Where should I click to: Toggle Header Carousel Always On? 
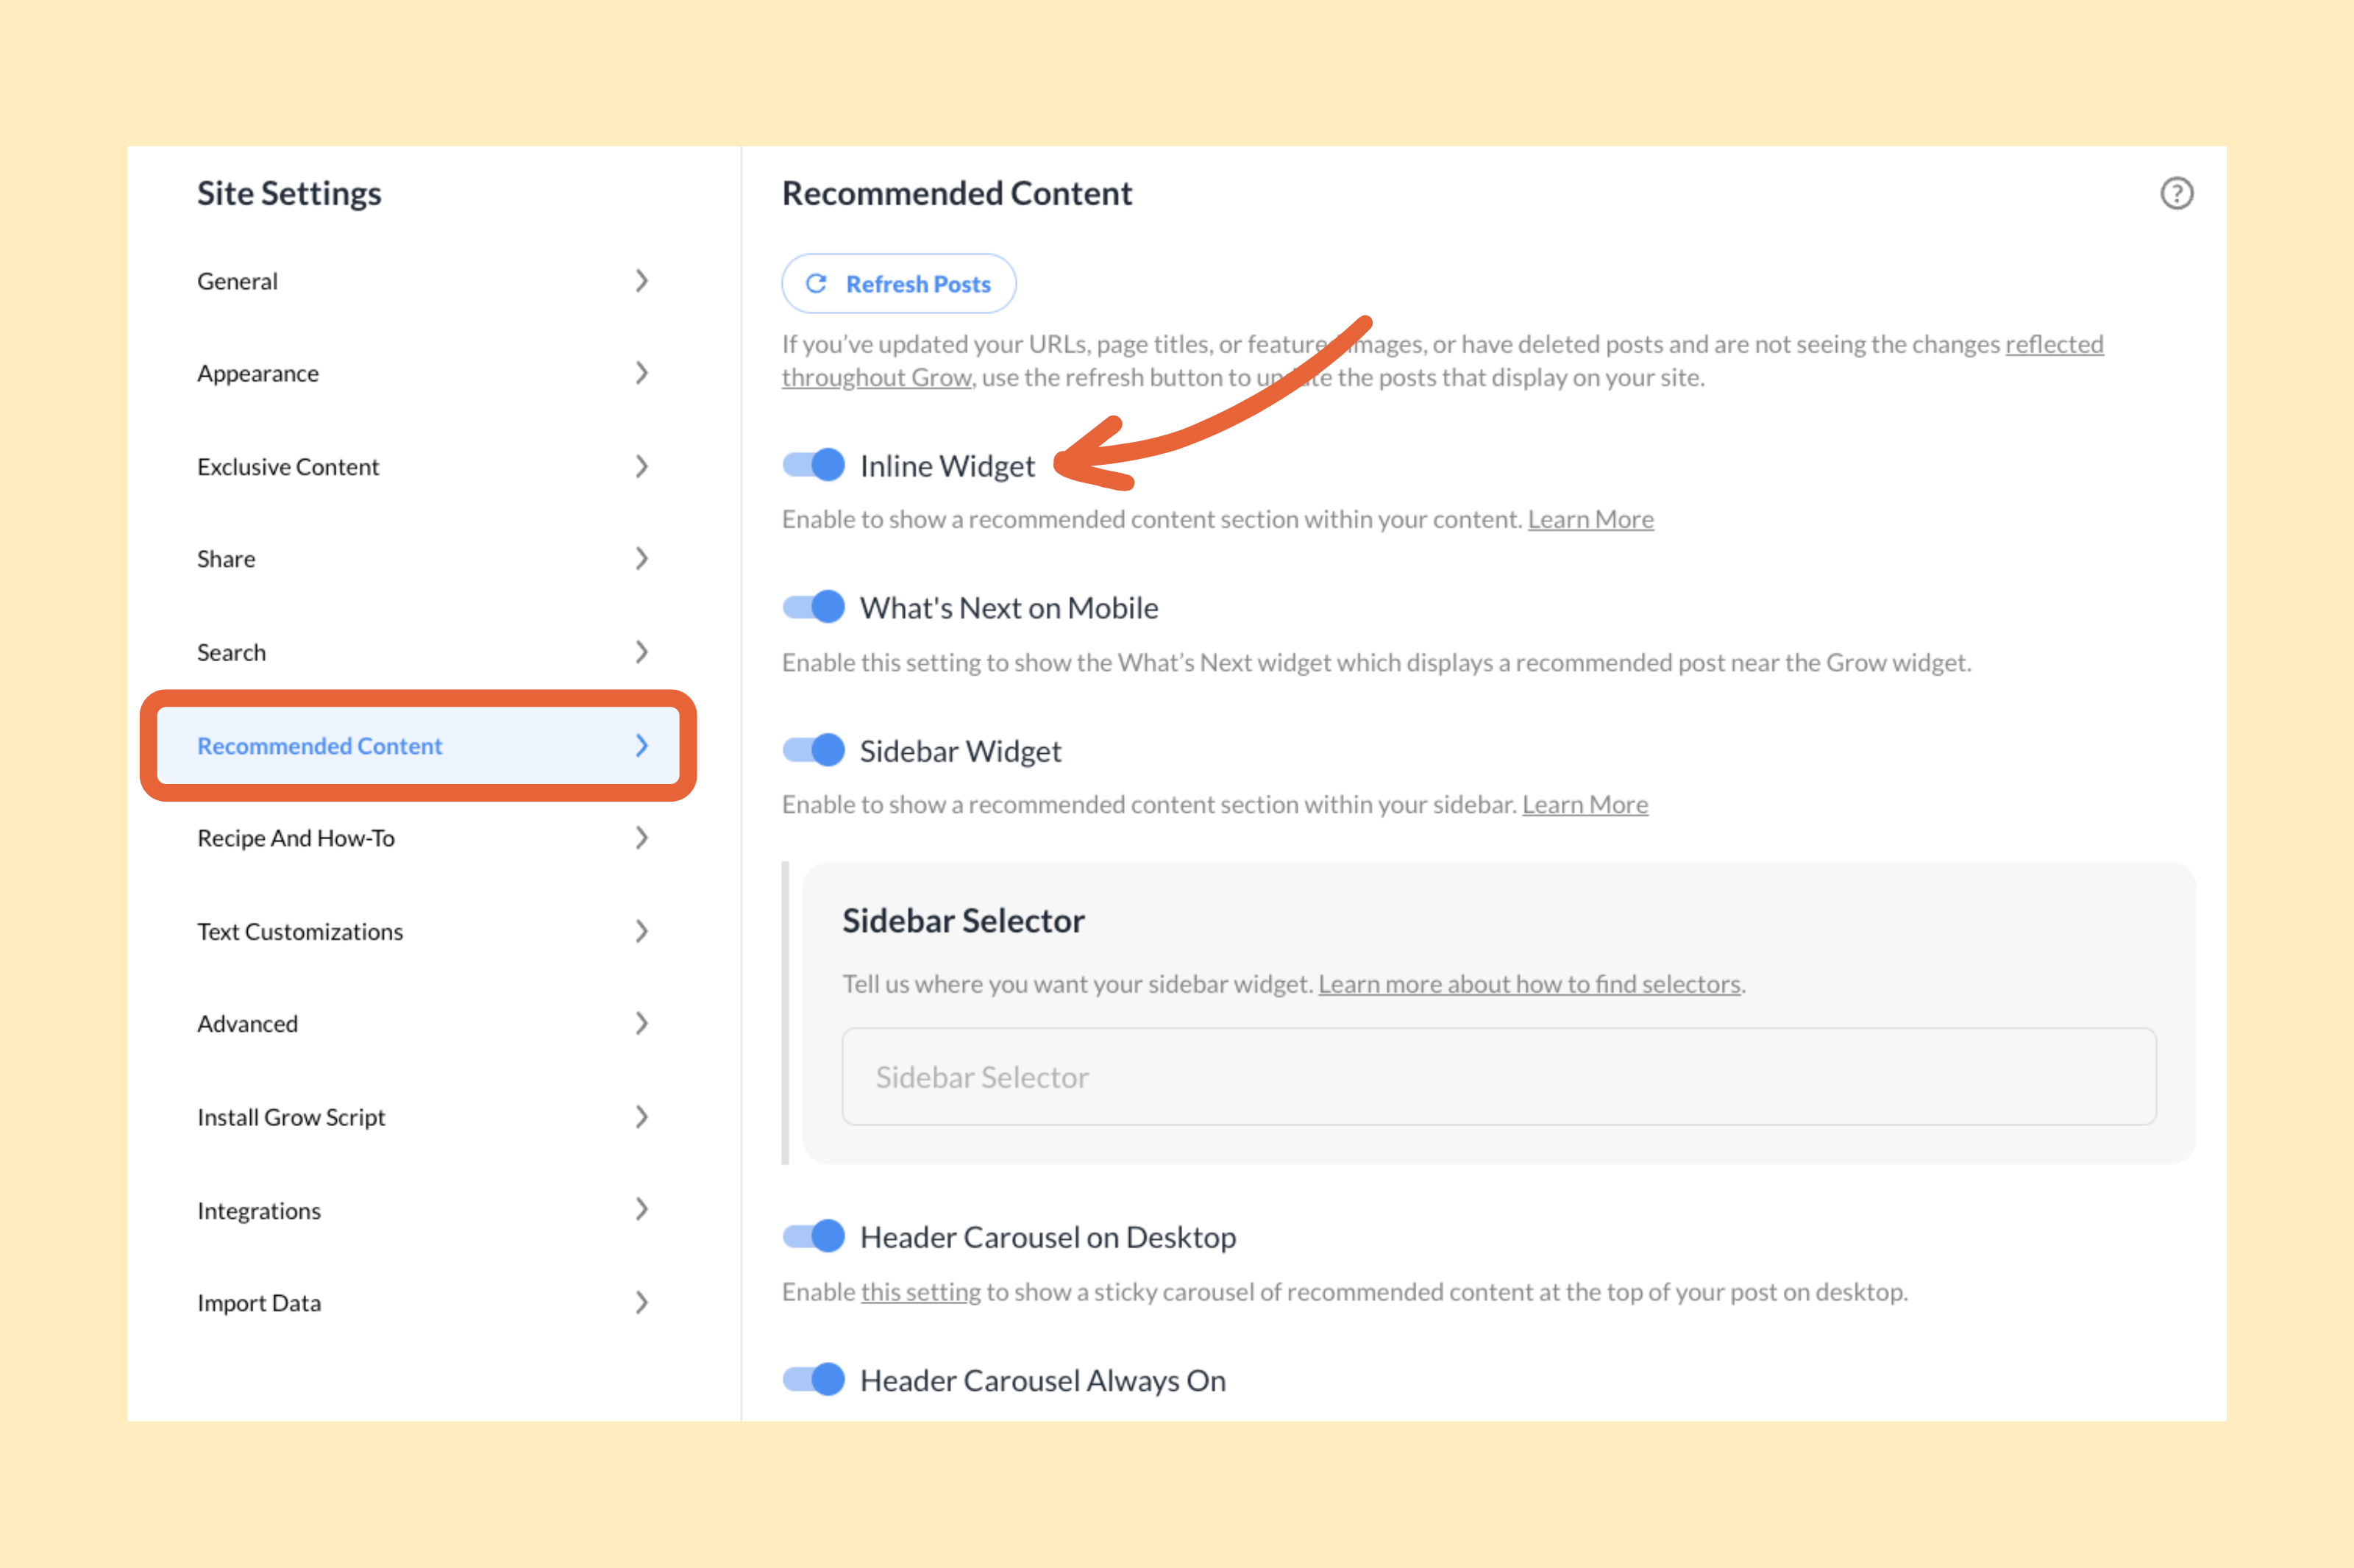coord(812,1379)
